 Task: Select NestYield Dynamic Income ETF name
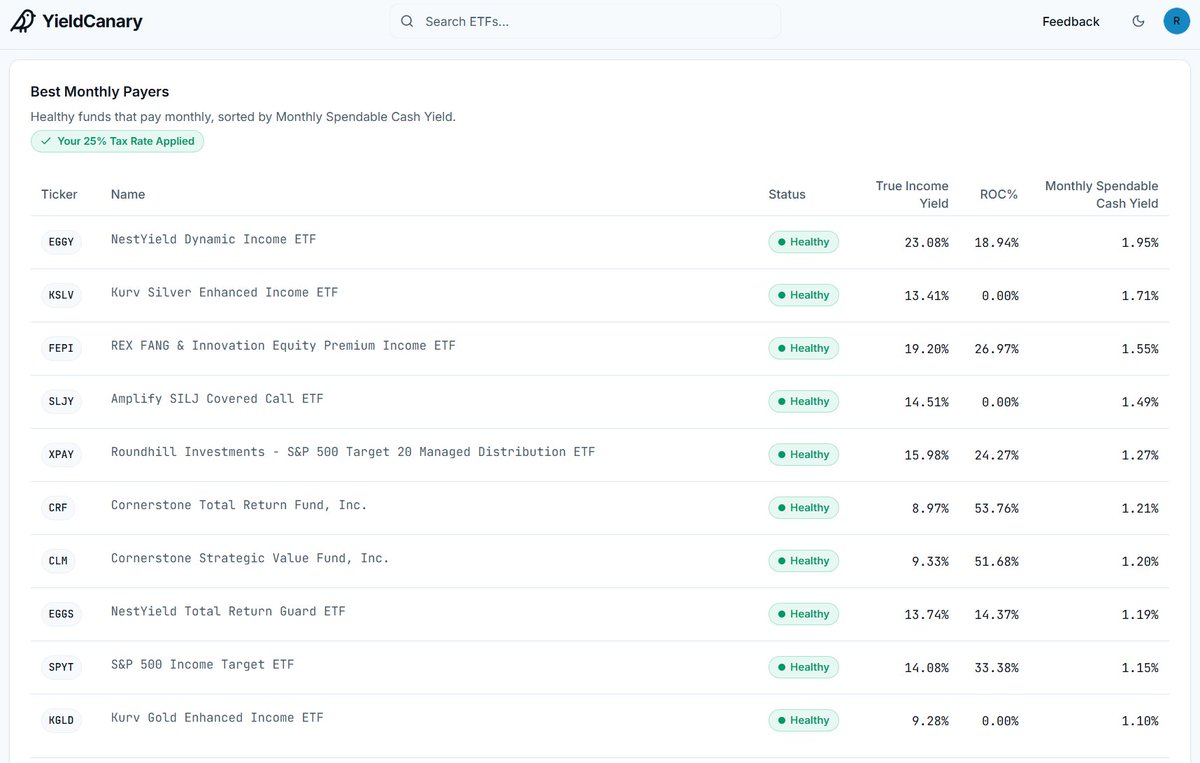(x=213, y=240)
